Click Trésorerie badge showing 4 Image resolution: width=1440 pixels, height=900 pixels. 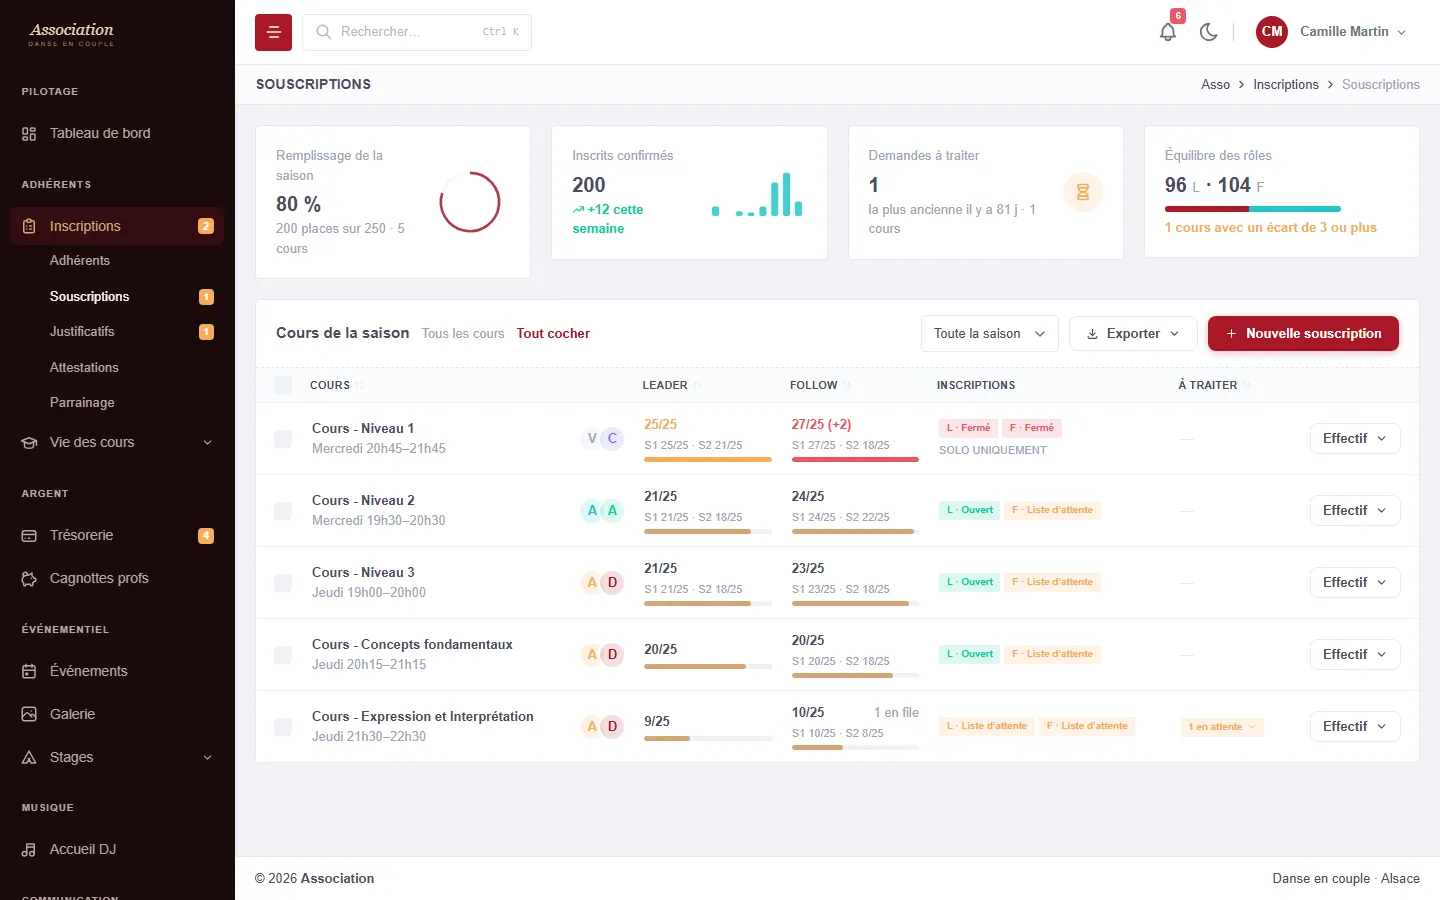pos(206,536)
